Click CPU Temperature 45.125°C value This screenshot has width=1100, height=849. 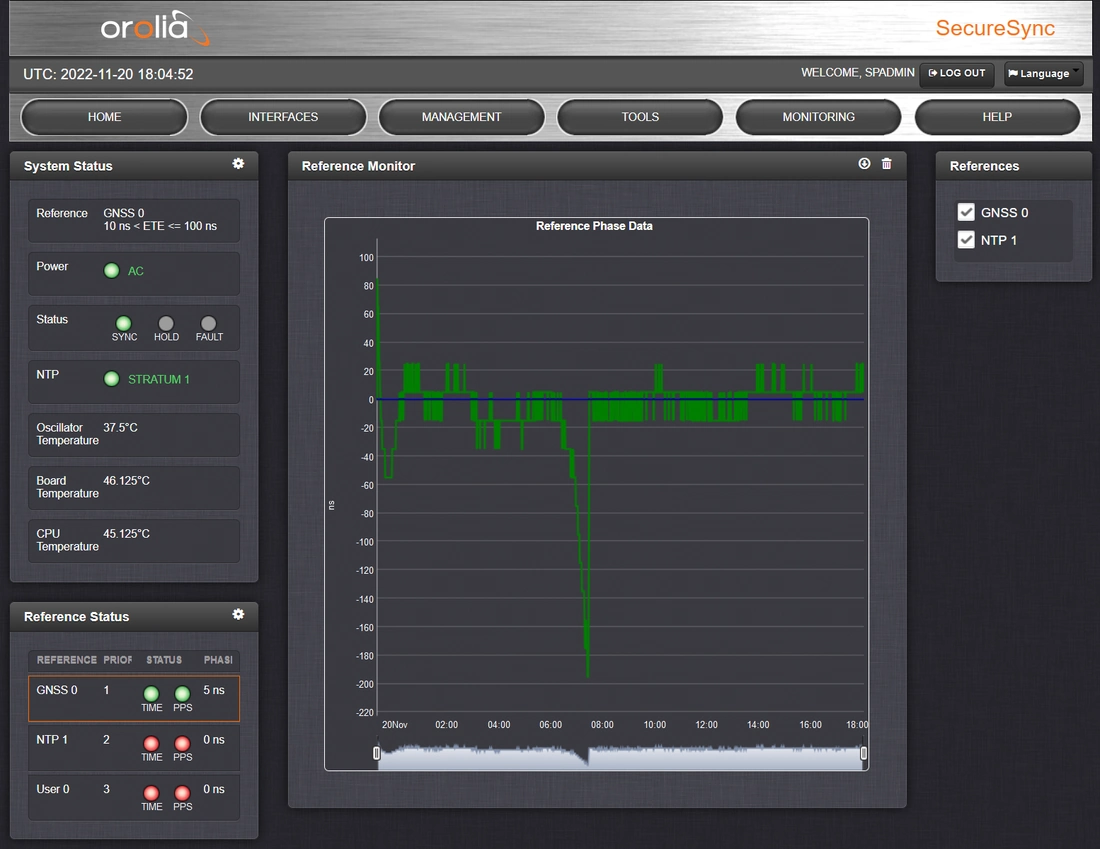point(126,534)
